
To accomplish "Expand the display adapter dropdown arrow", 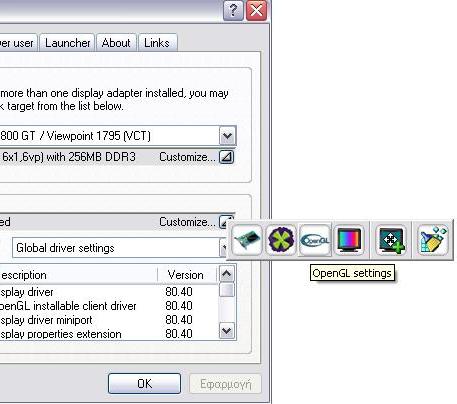I will pyautogui.click(x=227, y=136).
